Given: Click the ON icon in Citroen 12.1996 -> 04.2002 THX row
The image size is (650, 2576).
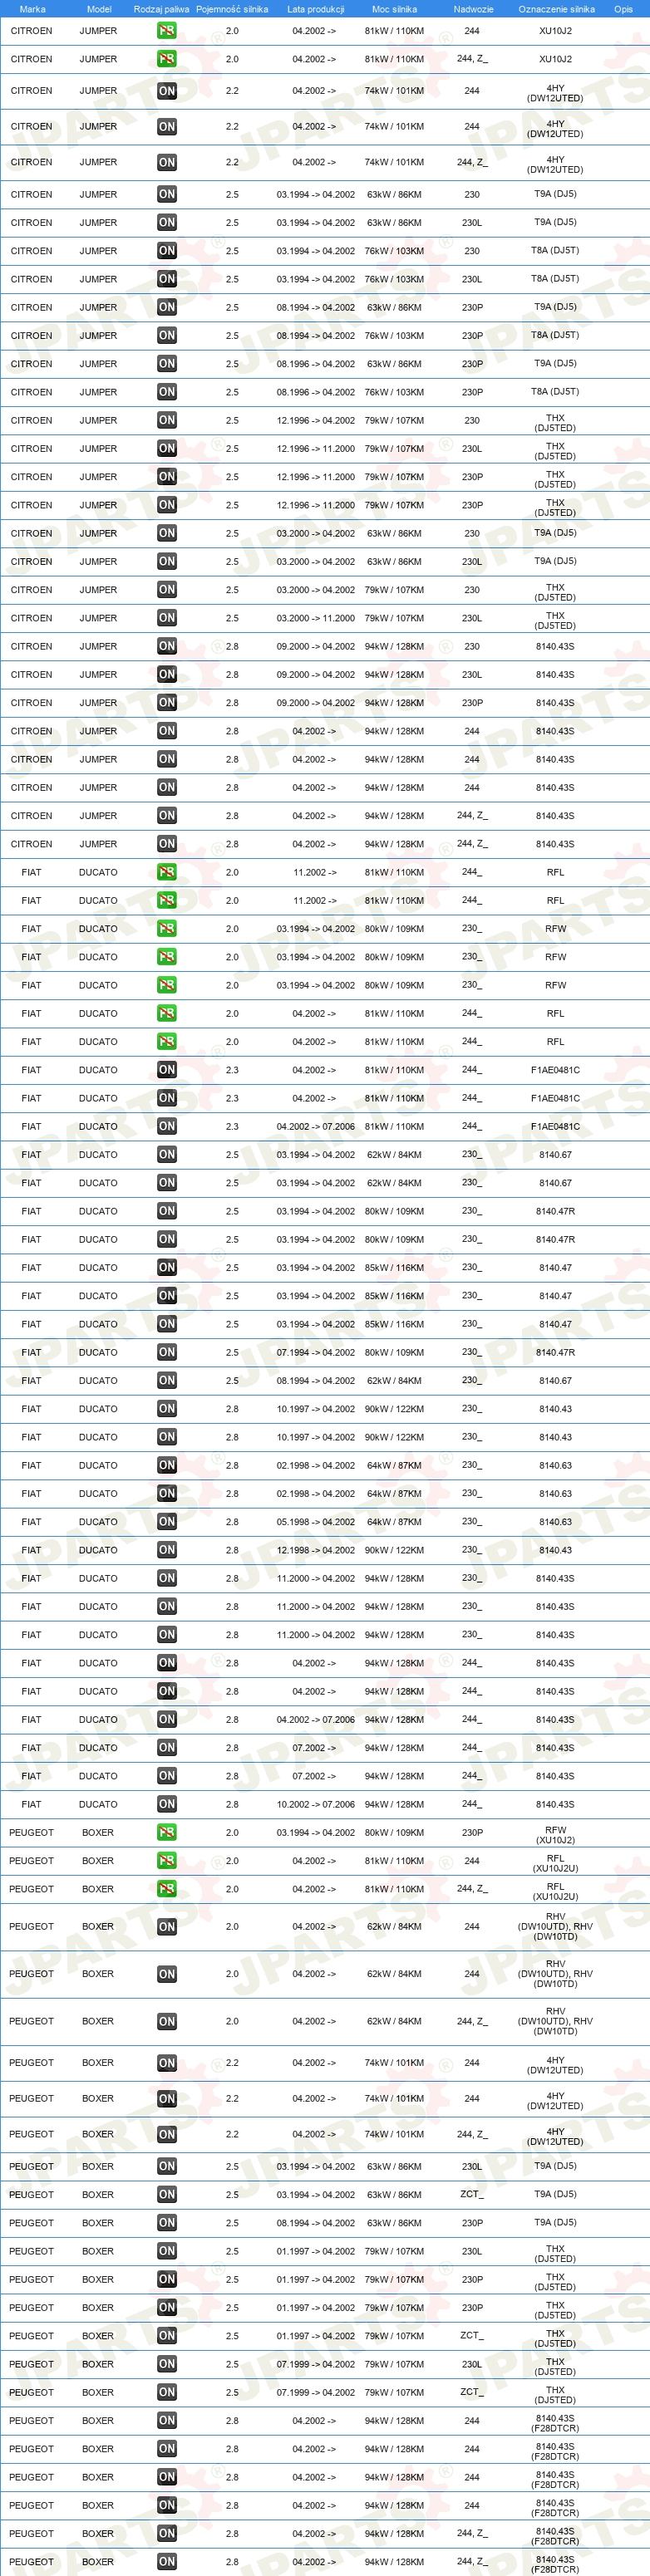Looking at the screenshot, I should click(x=167, y=420).
